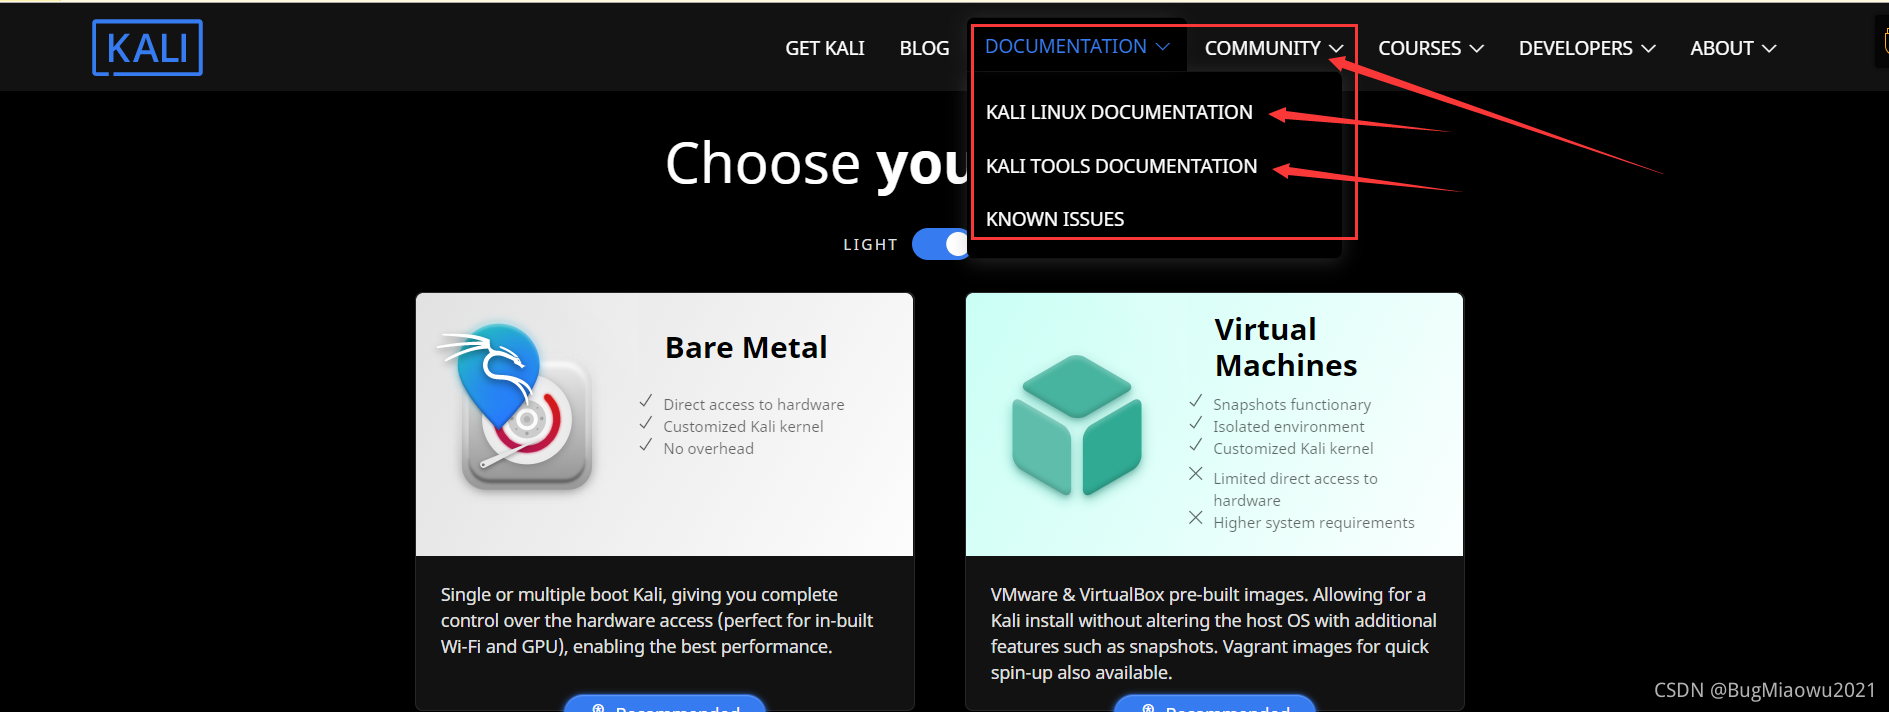The image size is (1889, 712).
Task: Click the KALI logo
Action: coord(147,48)
